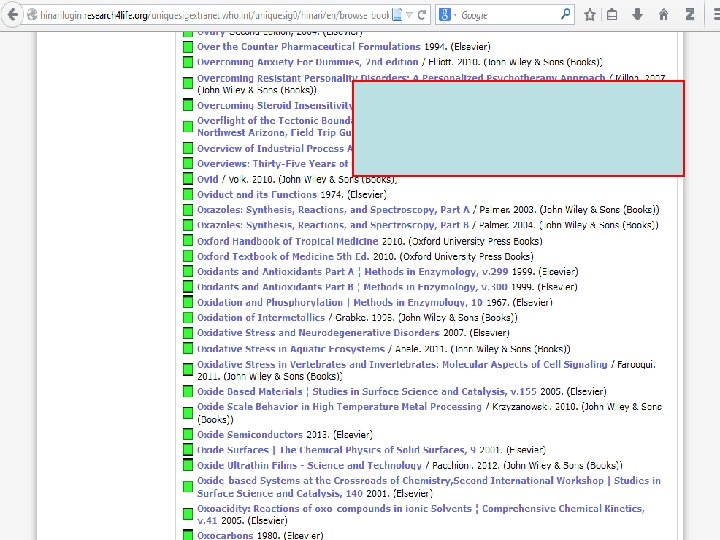Viewport: 720px width, 540px height.
Task: Open Oxazoles Part A book link
Action: [x=333, y=210]
